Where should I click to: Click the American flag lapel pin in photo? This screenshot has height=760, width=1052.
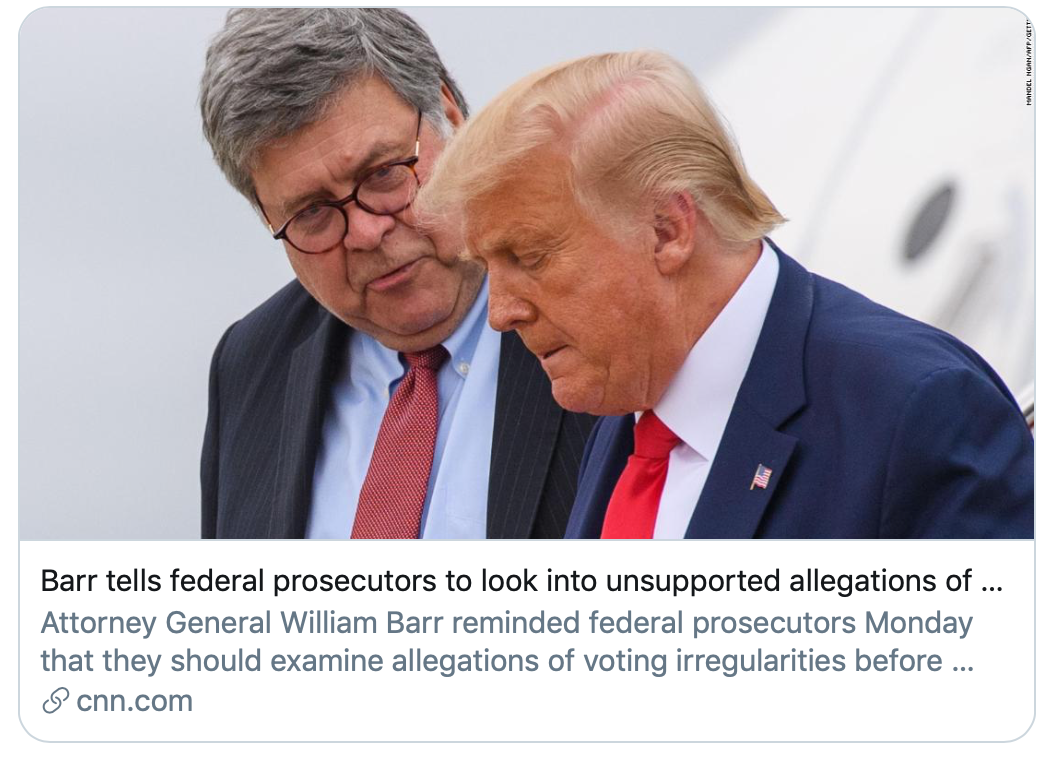[x=761, y=477]
